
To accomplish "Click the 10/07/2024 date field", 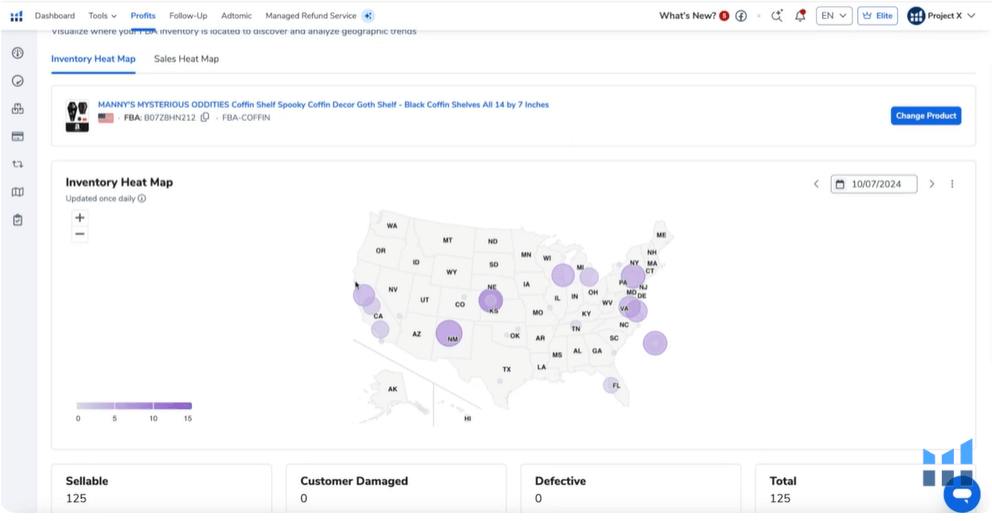I will (874, 184).
